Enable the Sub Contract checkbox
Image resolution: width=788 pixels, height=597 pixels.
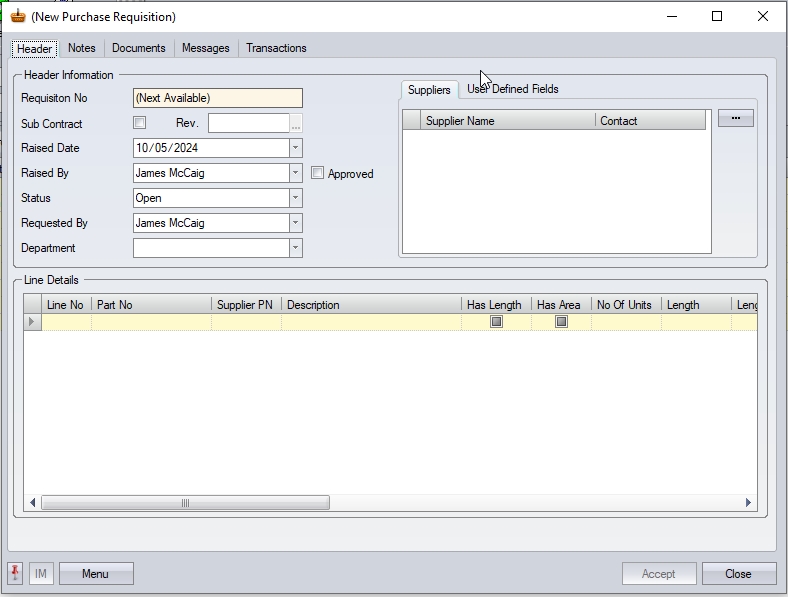pos(140,123)
